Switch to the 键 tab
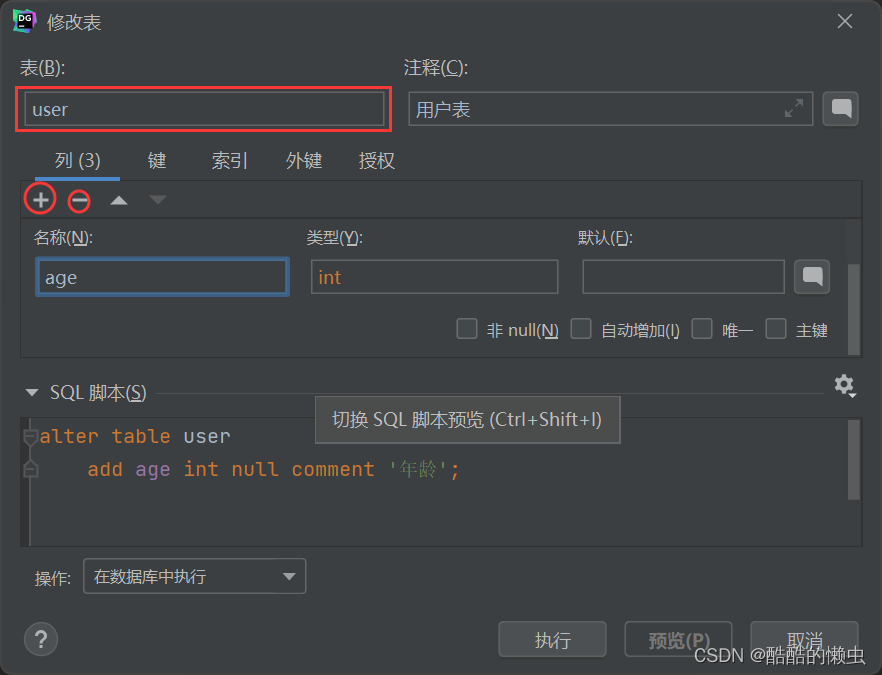The height and width of the screenshot is (675, 882). click(157, 161)
